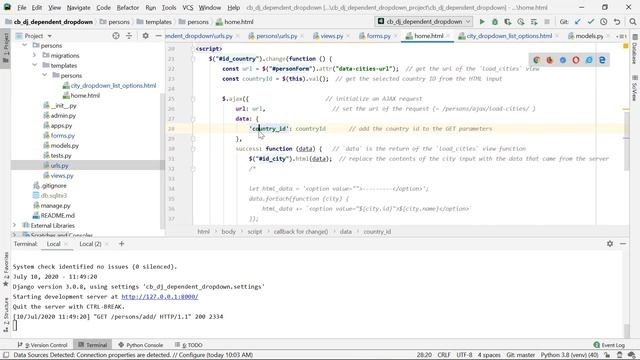640x360 pixels.
Task: Open the SciView side panel
Action: (x=635, y=88)
